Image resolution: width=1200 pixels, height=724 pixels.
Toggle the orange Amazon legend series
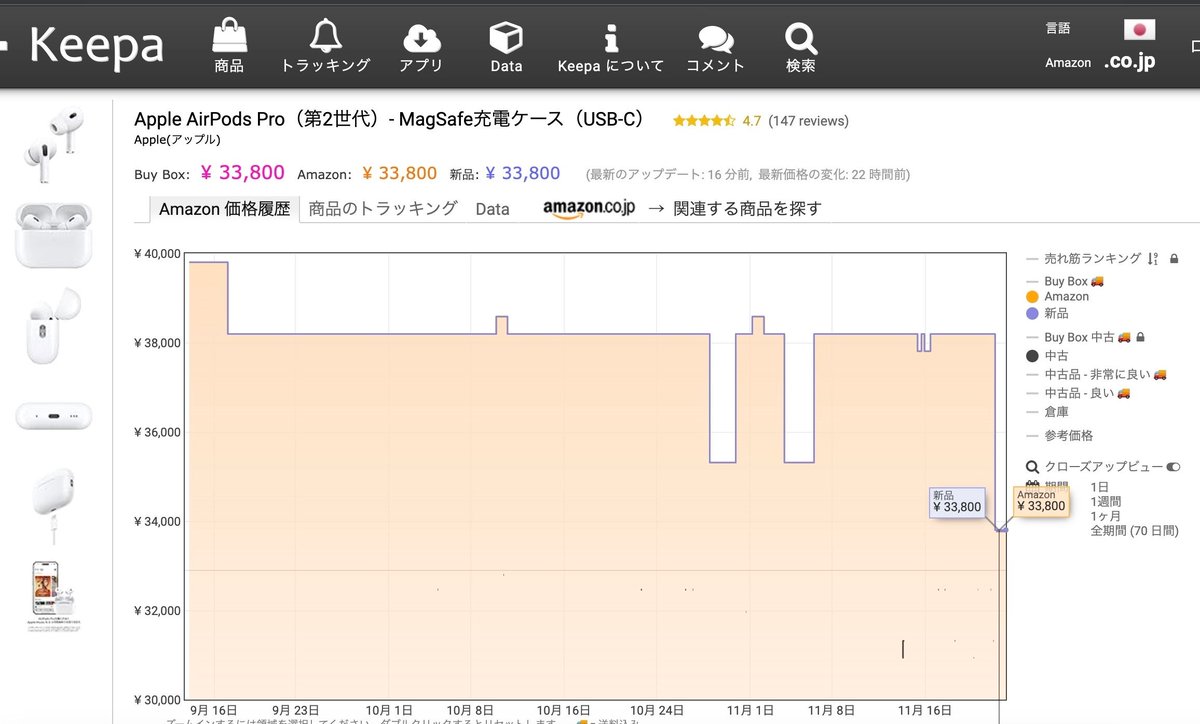[1058, 297]
